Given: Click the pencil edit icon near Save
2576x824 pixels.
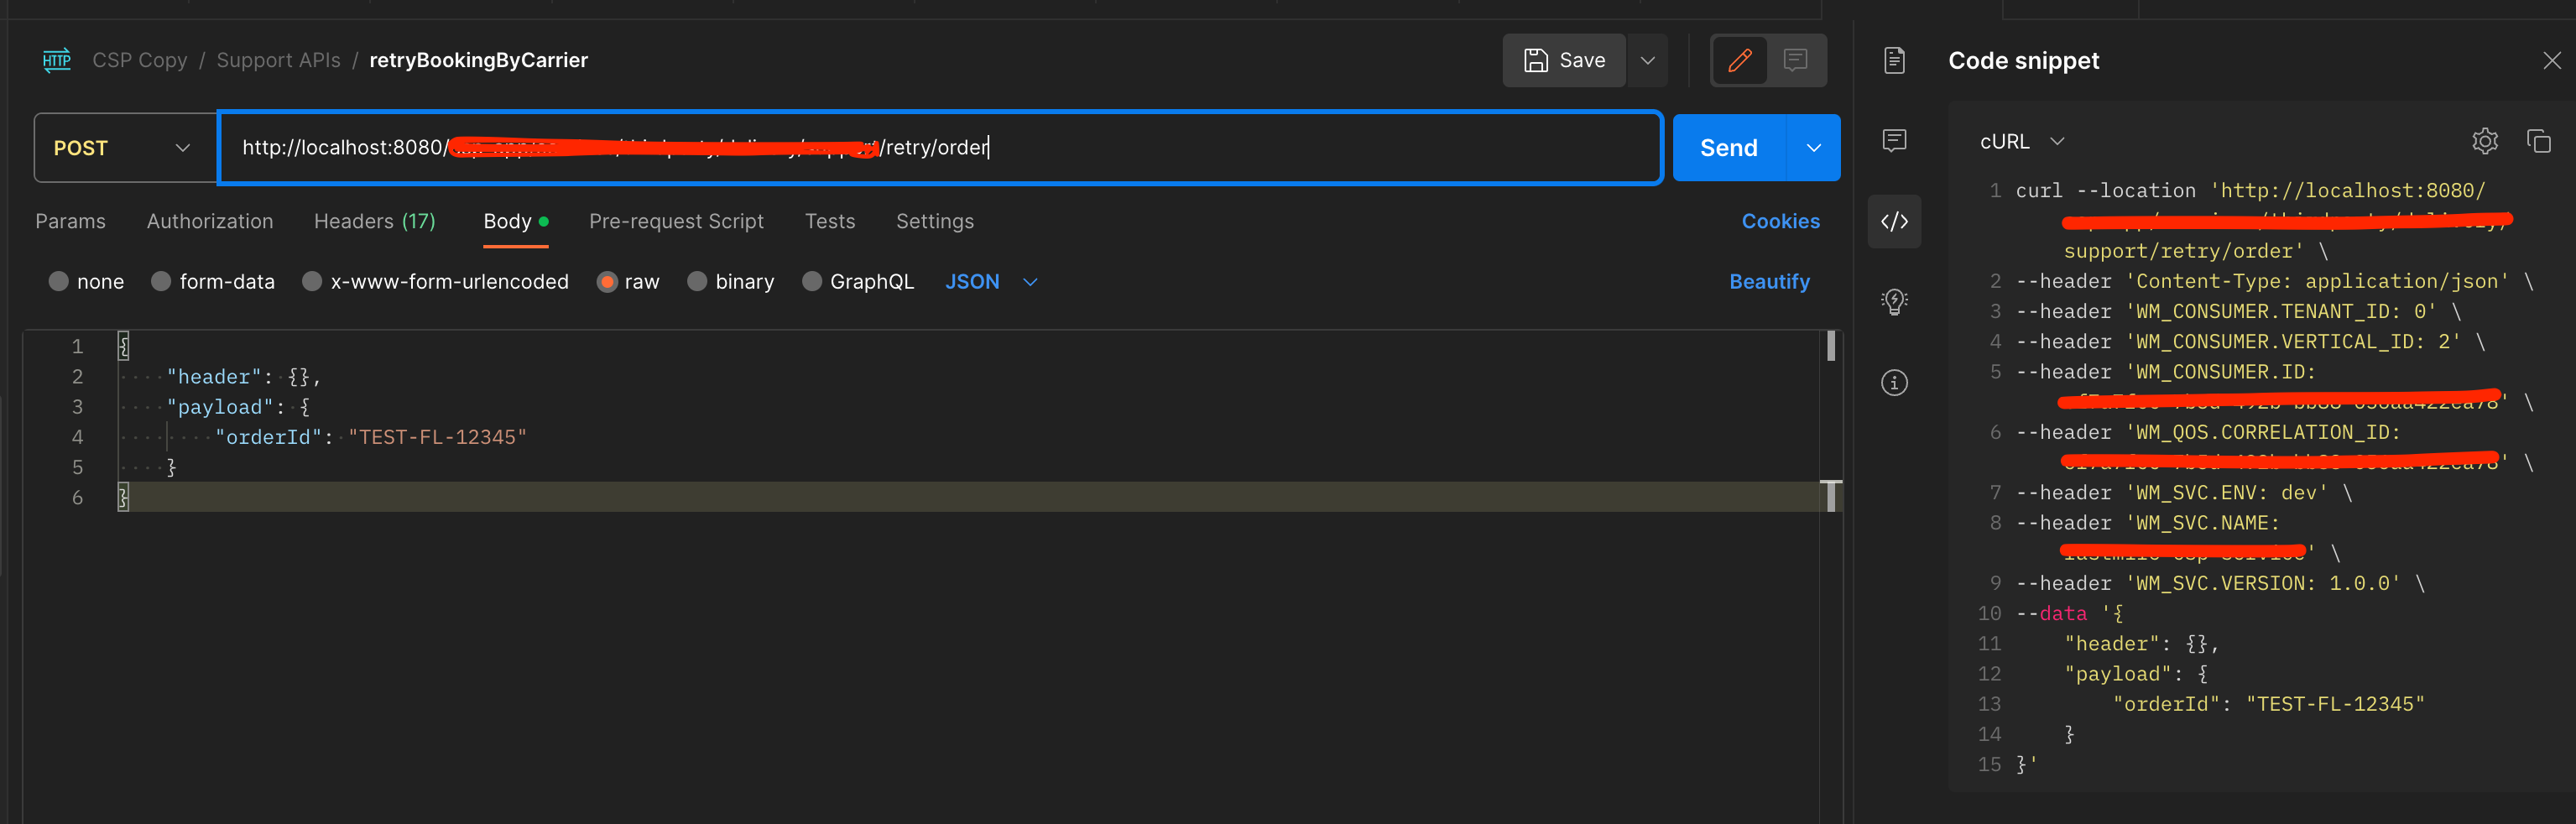Looking at the screenshot, I should 1740,60.
